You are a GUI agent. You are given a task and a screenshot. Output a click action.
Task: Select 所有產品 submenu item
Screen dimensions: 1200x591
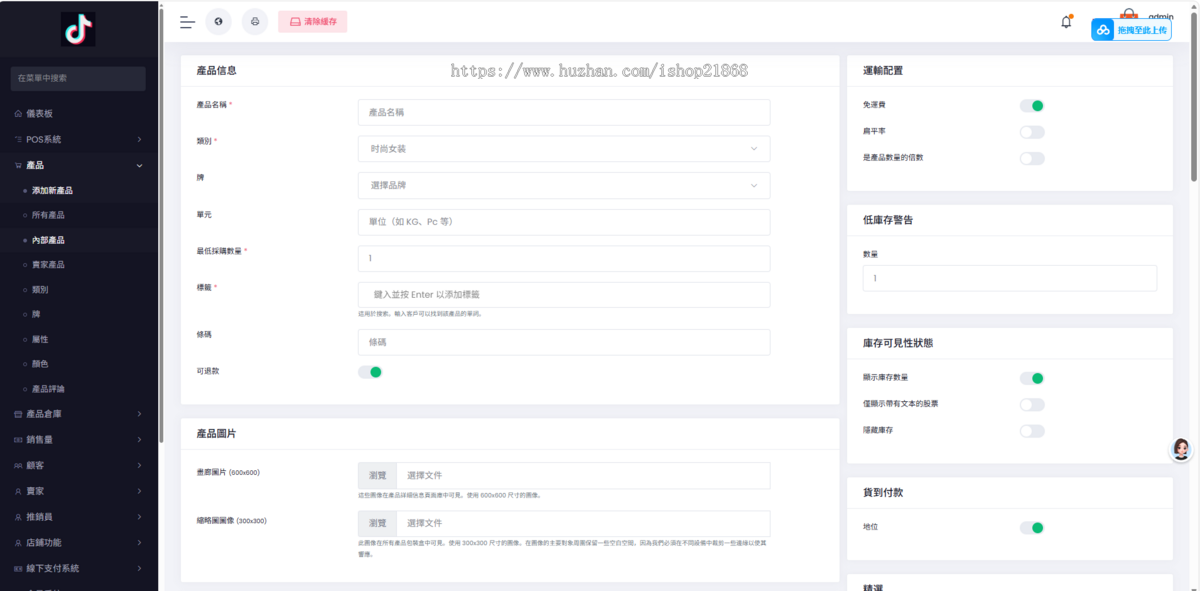pyautogui.click(x=48, y=215)
